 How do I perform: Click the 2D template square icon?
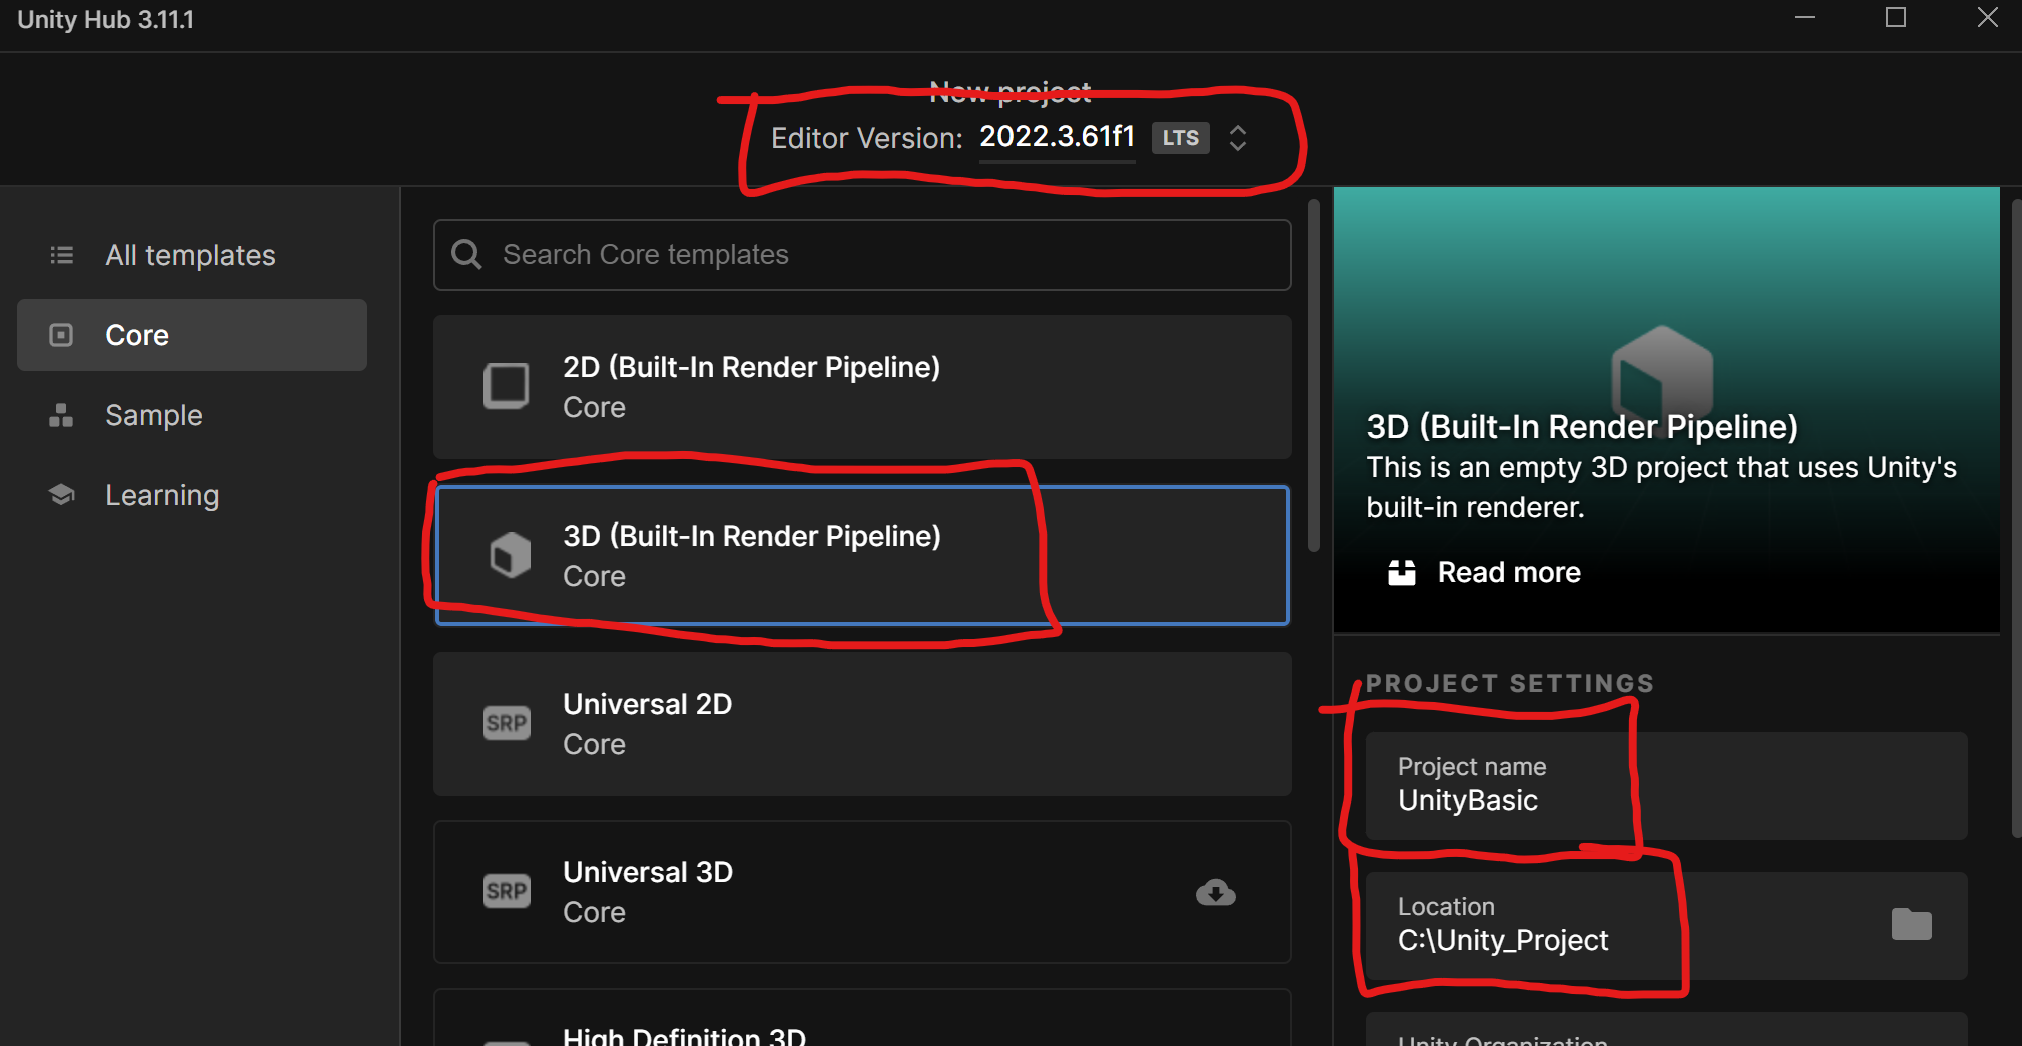click(507, 386)
